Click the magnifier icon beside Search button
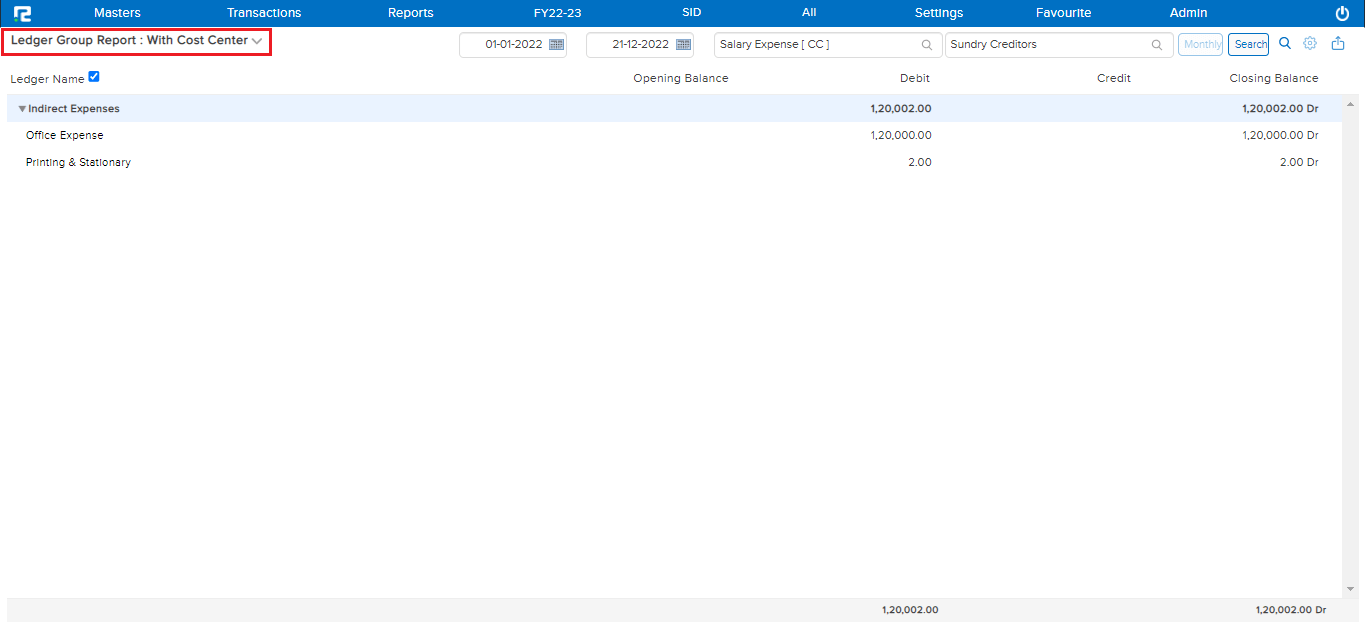 tap(1285, 44)
